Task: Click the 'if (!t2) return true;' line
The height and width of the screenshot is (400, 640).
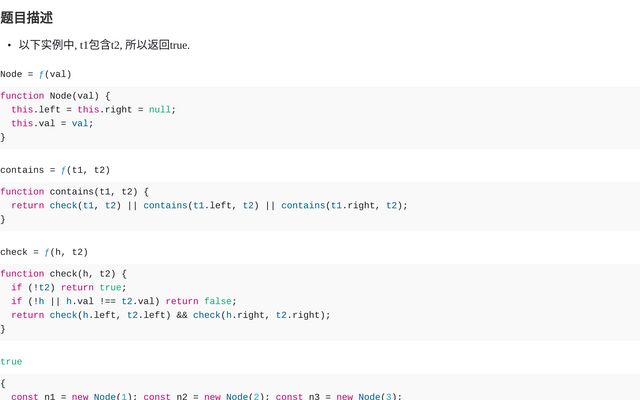Action: coord(69,288)
